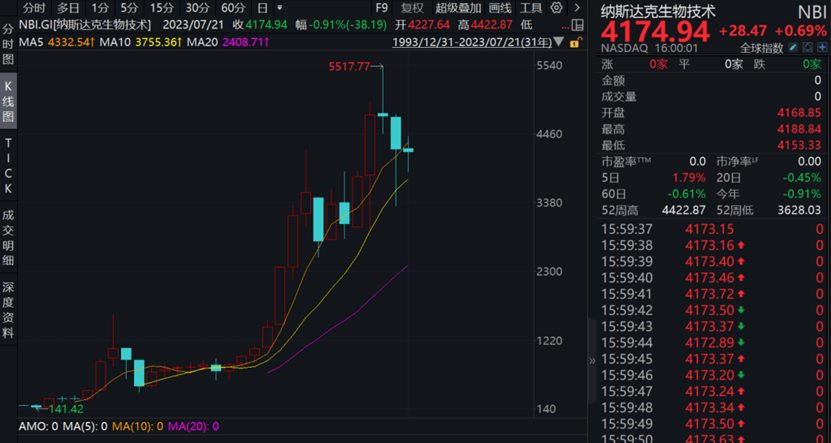Switch to 多日 multi-day view

tap(68, 8)
